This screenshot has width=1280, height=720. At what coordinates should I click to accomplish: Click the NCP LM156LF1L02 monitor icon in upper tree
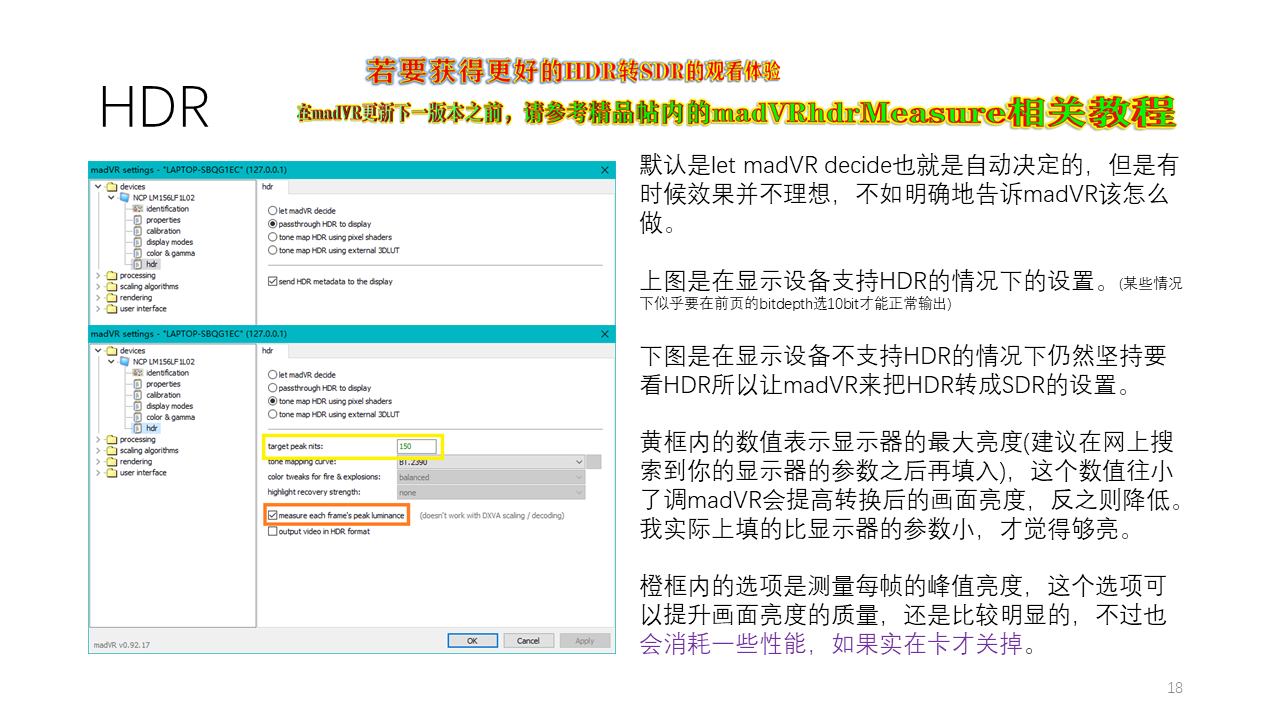coord(125,198)
